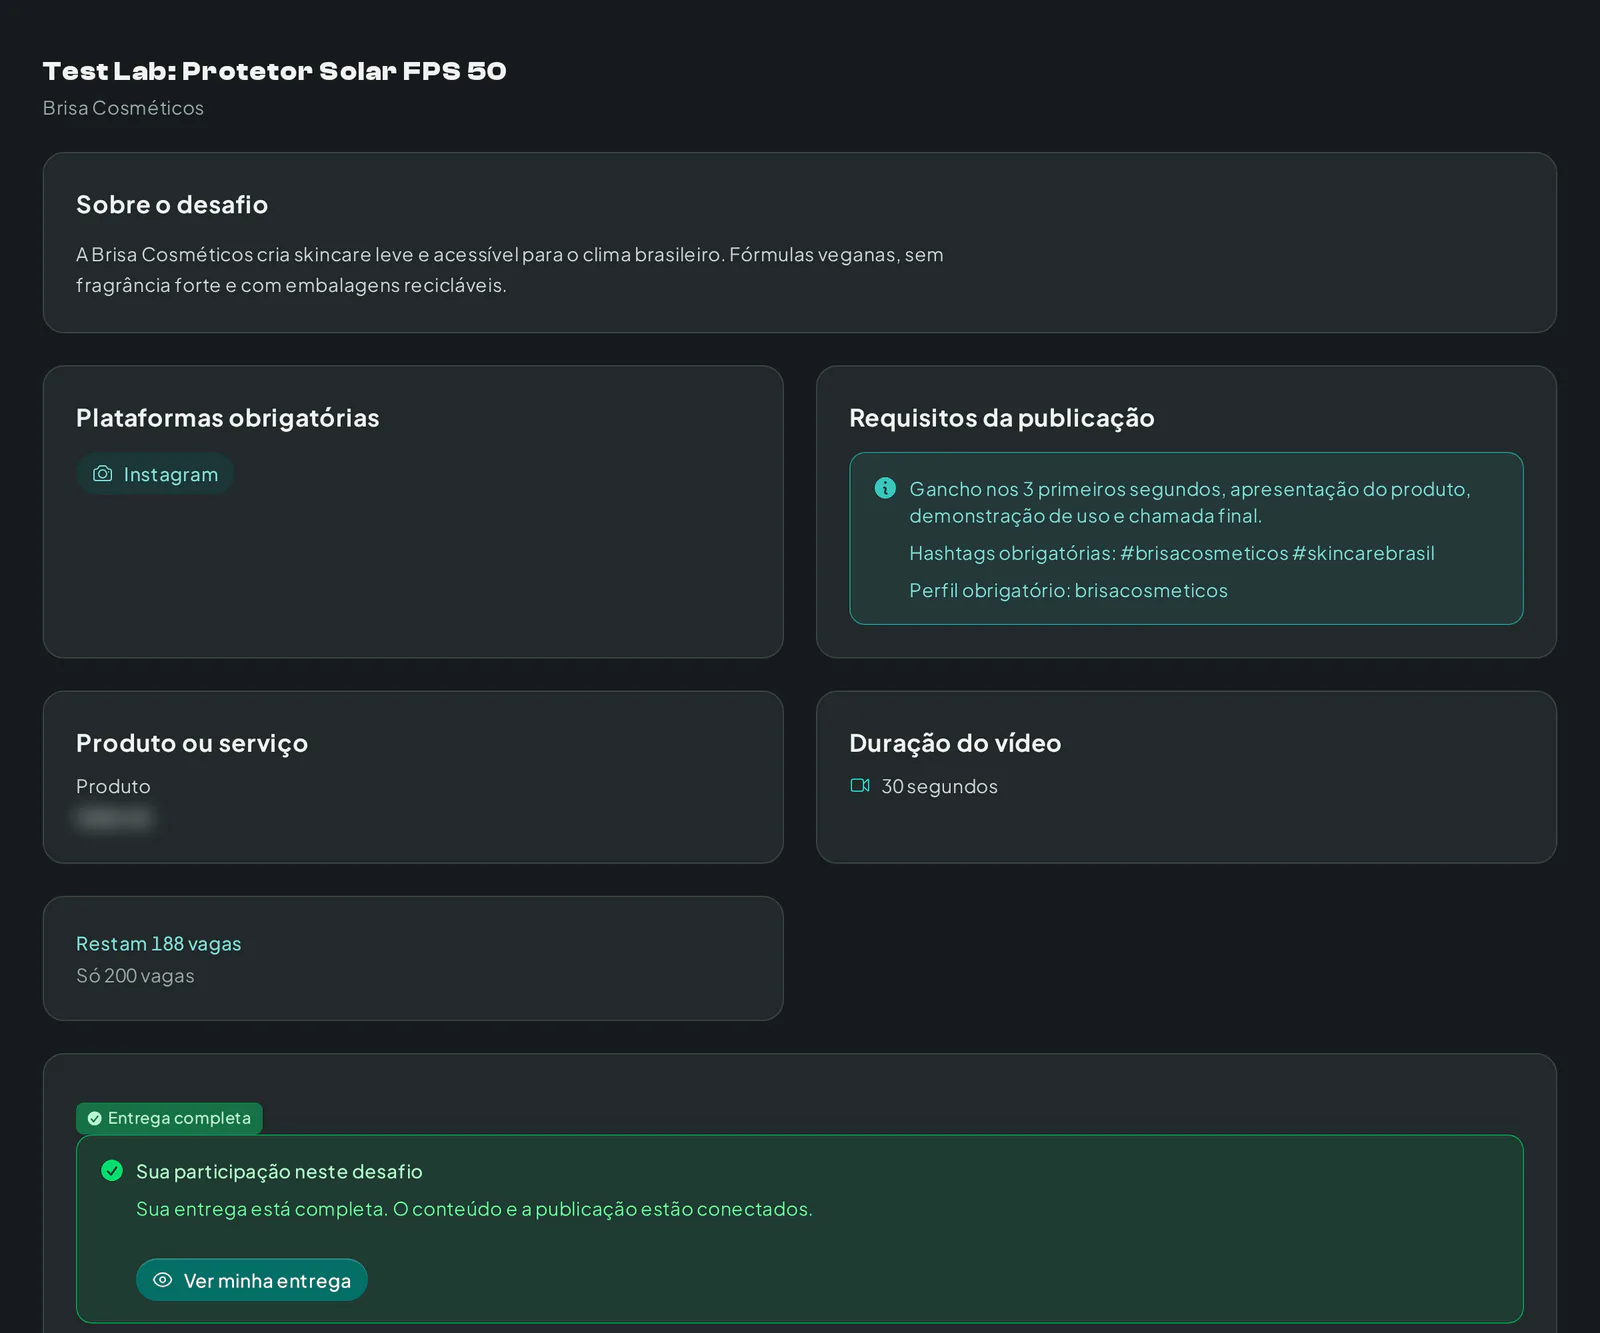
Task: Click the eye icon in Ver minha entrega
Action: coord(162,1280)
